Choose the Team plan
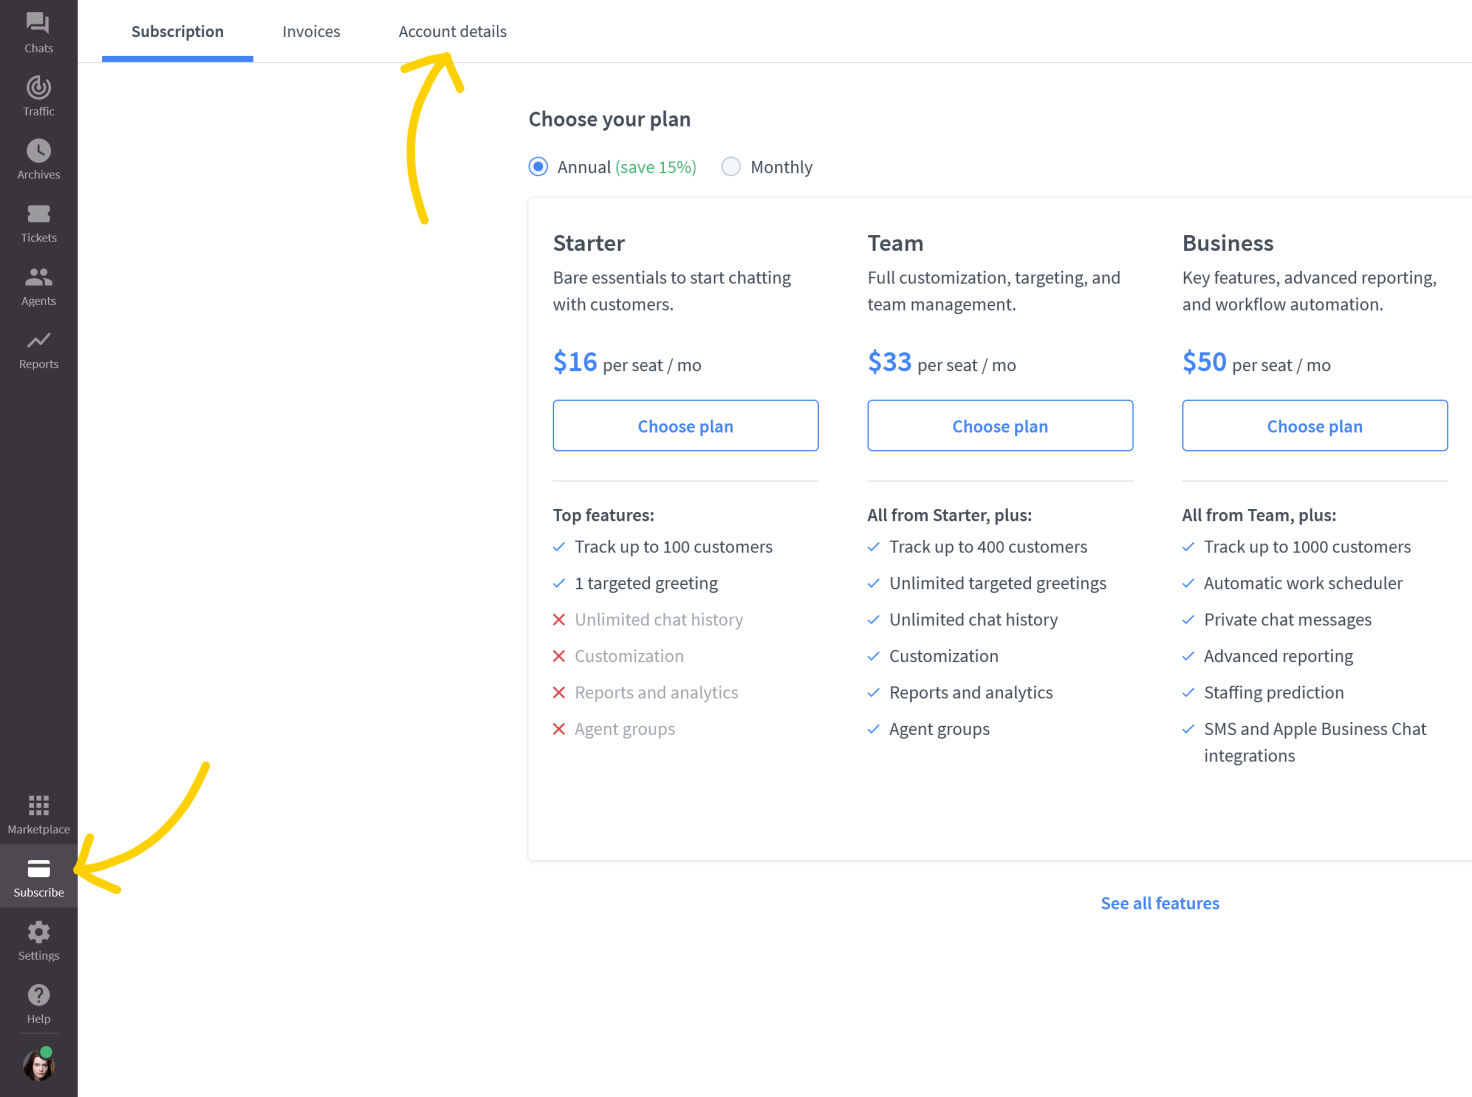1472x1097 pixels. tap(1000, 426)
